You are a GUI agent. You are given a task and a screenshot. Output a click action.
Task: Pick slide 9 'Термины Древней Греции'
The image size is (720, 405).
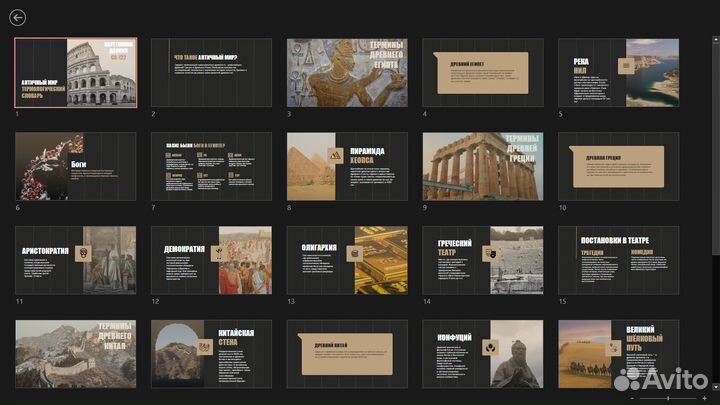483,166
